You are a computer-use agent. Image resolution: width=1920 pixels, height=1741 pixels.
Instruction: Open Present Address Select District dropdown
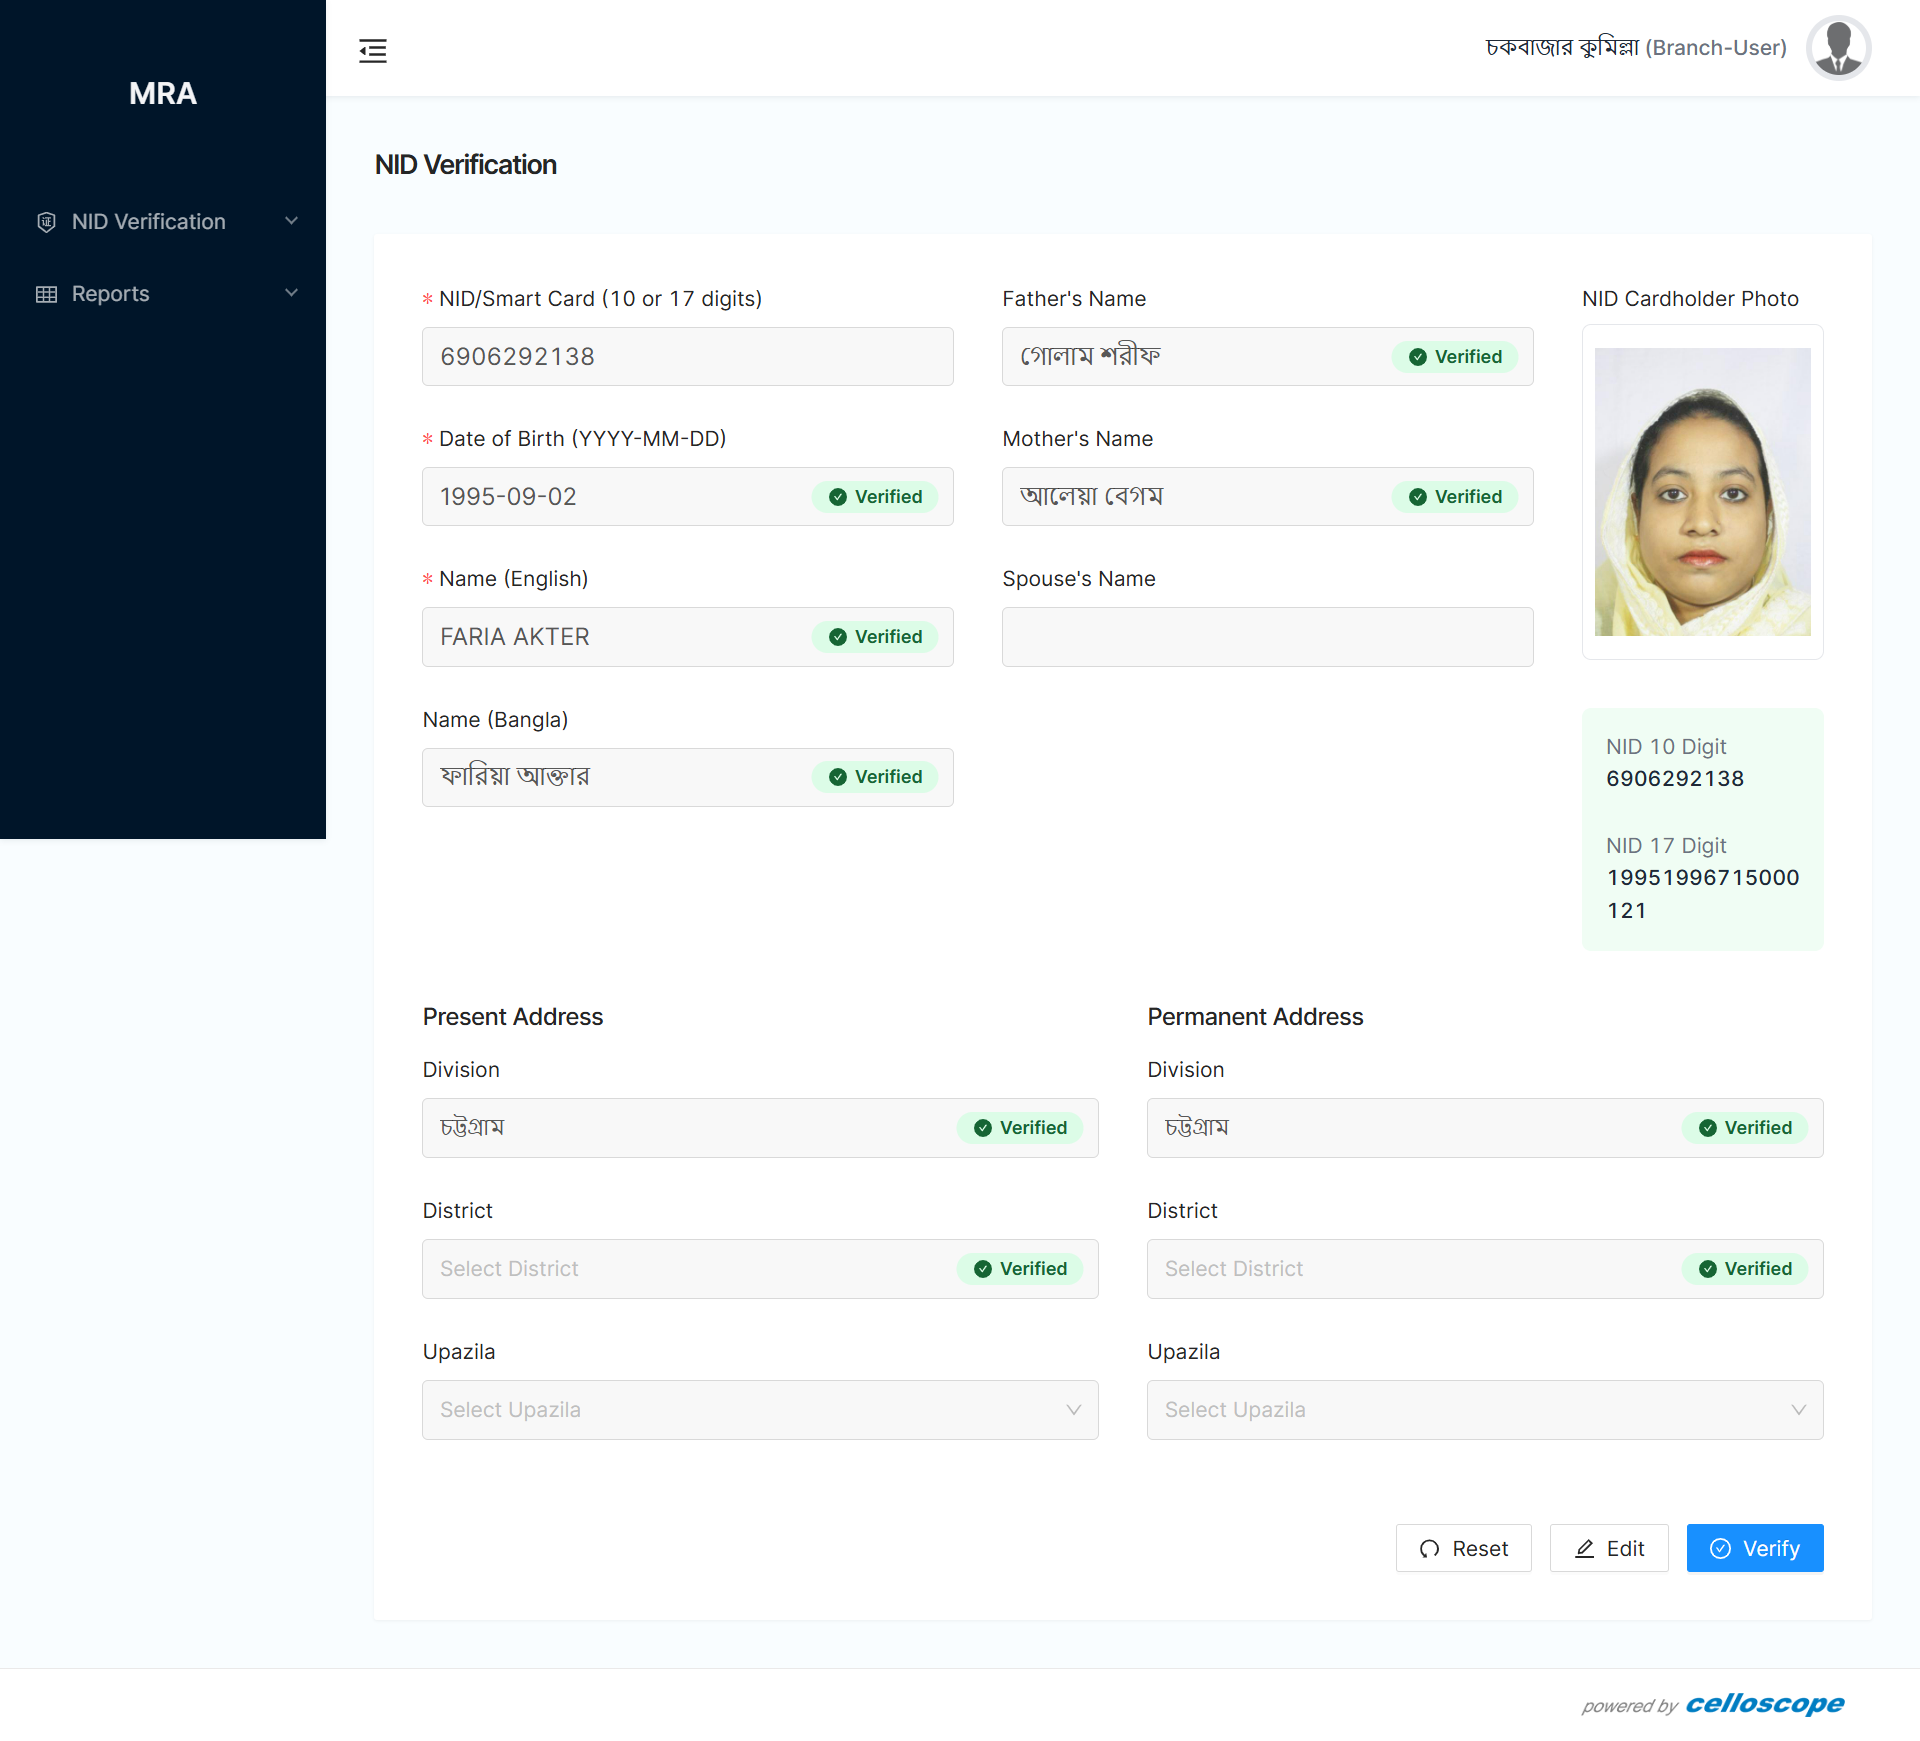pyautogui.click(x=690, y=1269)
